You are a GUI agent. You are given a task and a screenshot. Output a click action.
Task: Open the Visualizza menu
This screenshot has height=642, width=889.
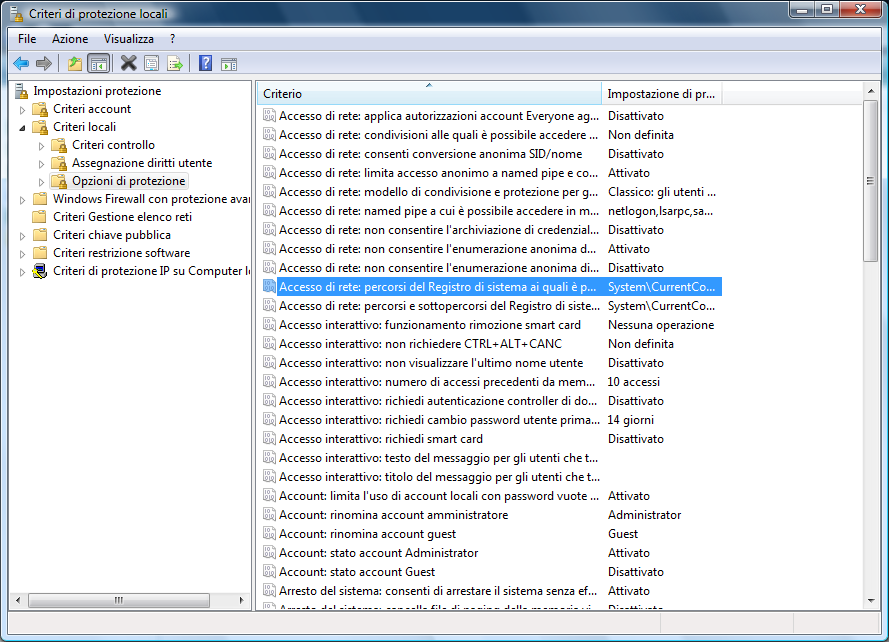click(129, 38)
